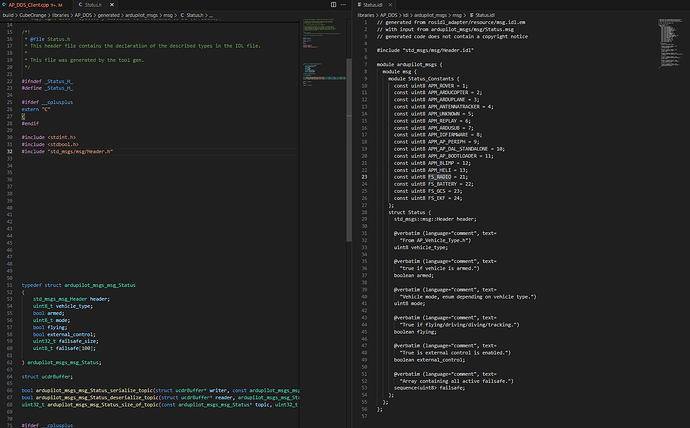
Task: Click the size_of_topic function declaration
Action: [x=160, y=405]
